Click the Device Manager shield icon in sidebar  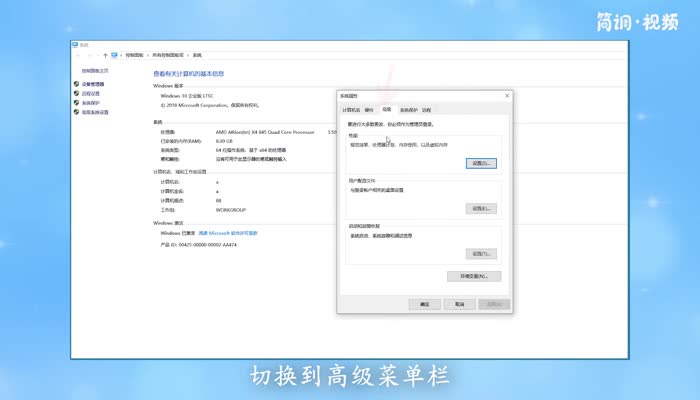[77, 84]
